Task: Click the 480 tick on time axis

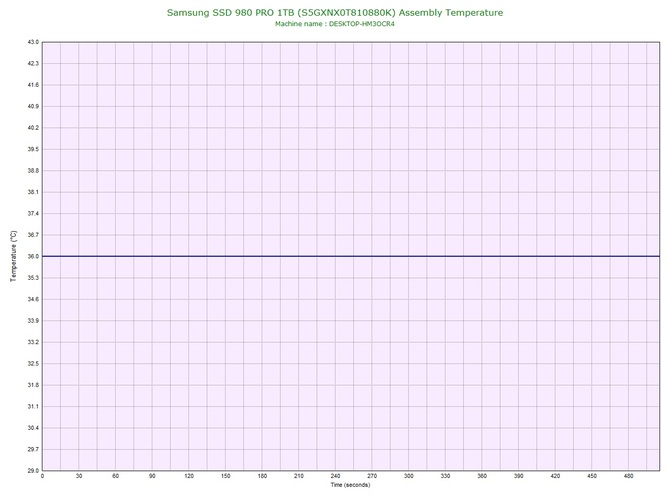Action: click(629, 476)
